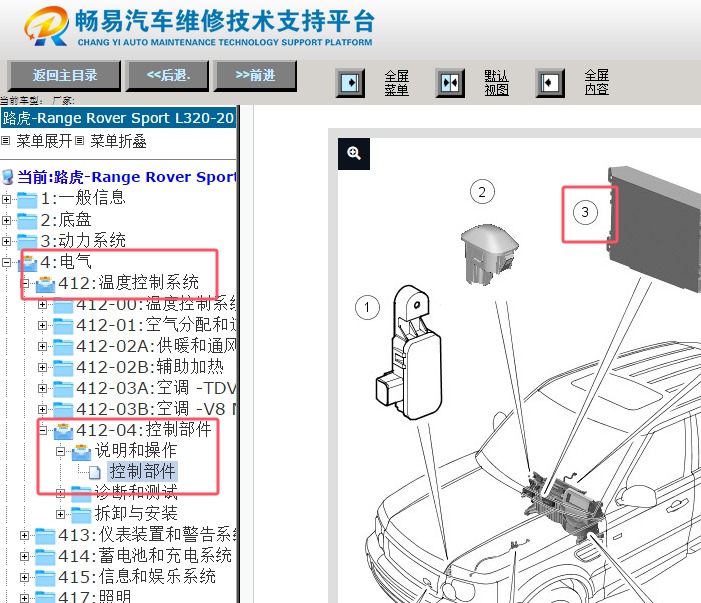The height and width of the screenshot is (603, 701).
Task: Select the 全屏内容 link
Action: [596, 82]
